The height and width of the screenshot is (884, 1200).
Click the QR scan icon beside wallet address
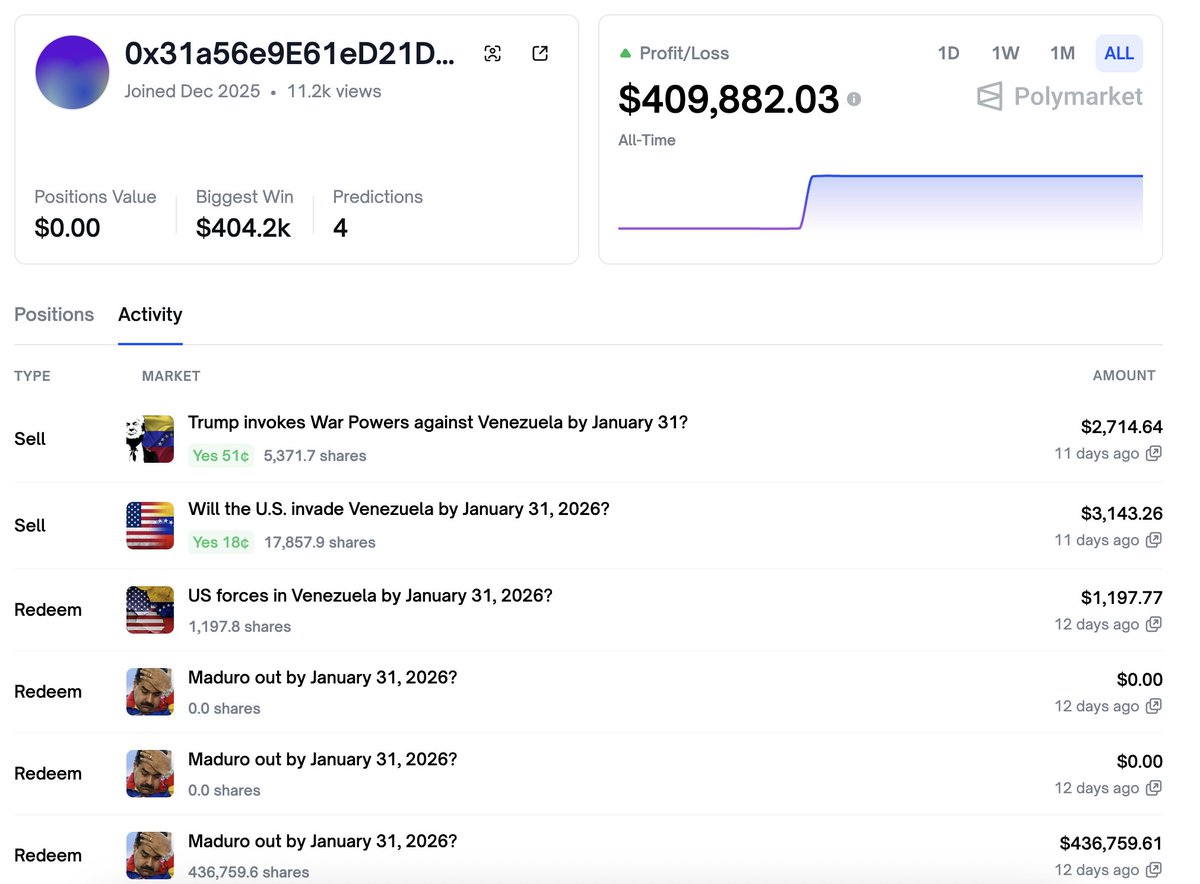pos(492,54)
